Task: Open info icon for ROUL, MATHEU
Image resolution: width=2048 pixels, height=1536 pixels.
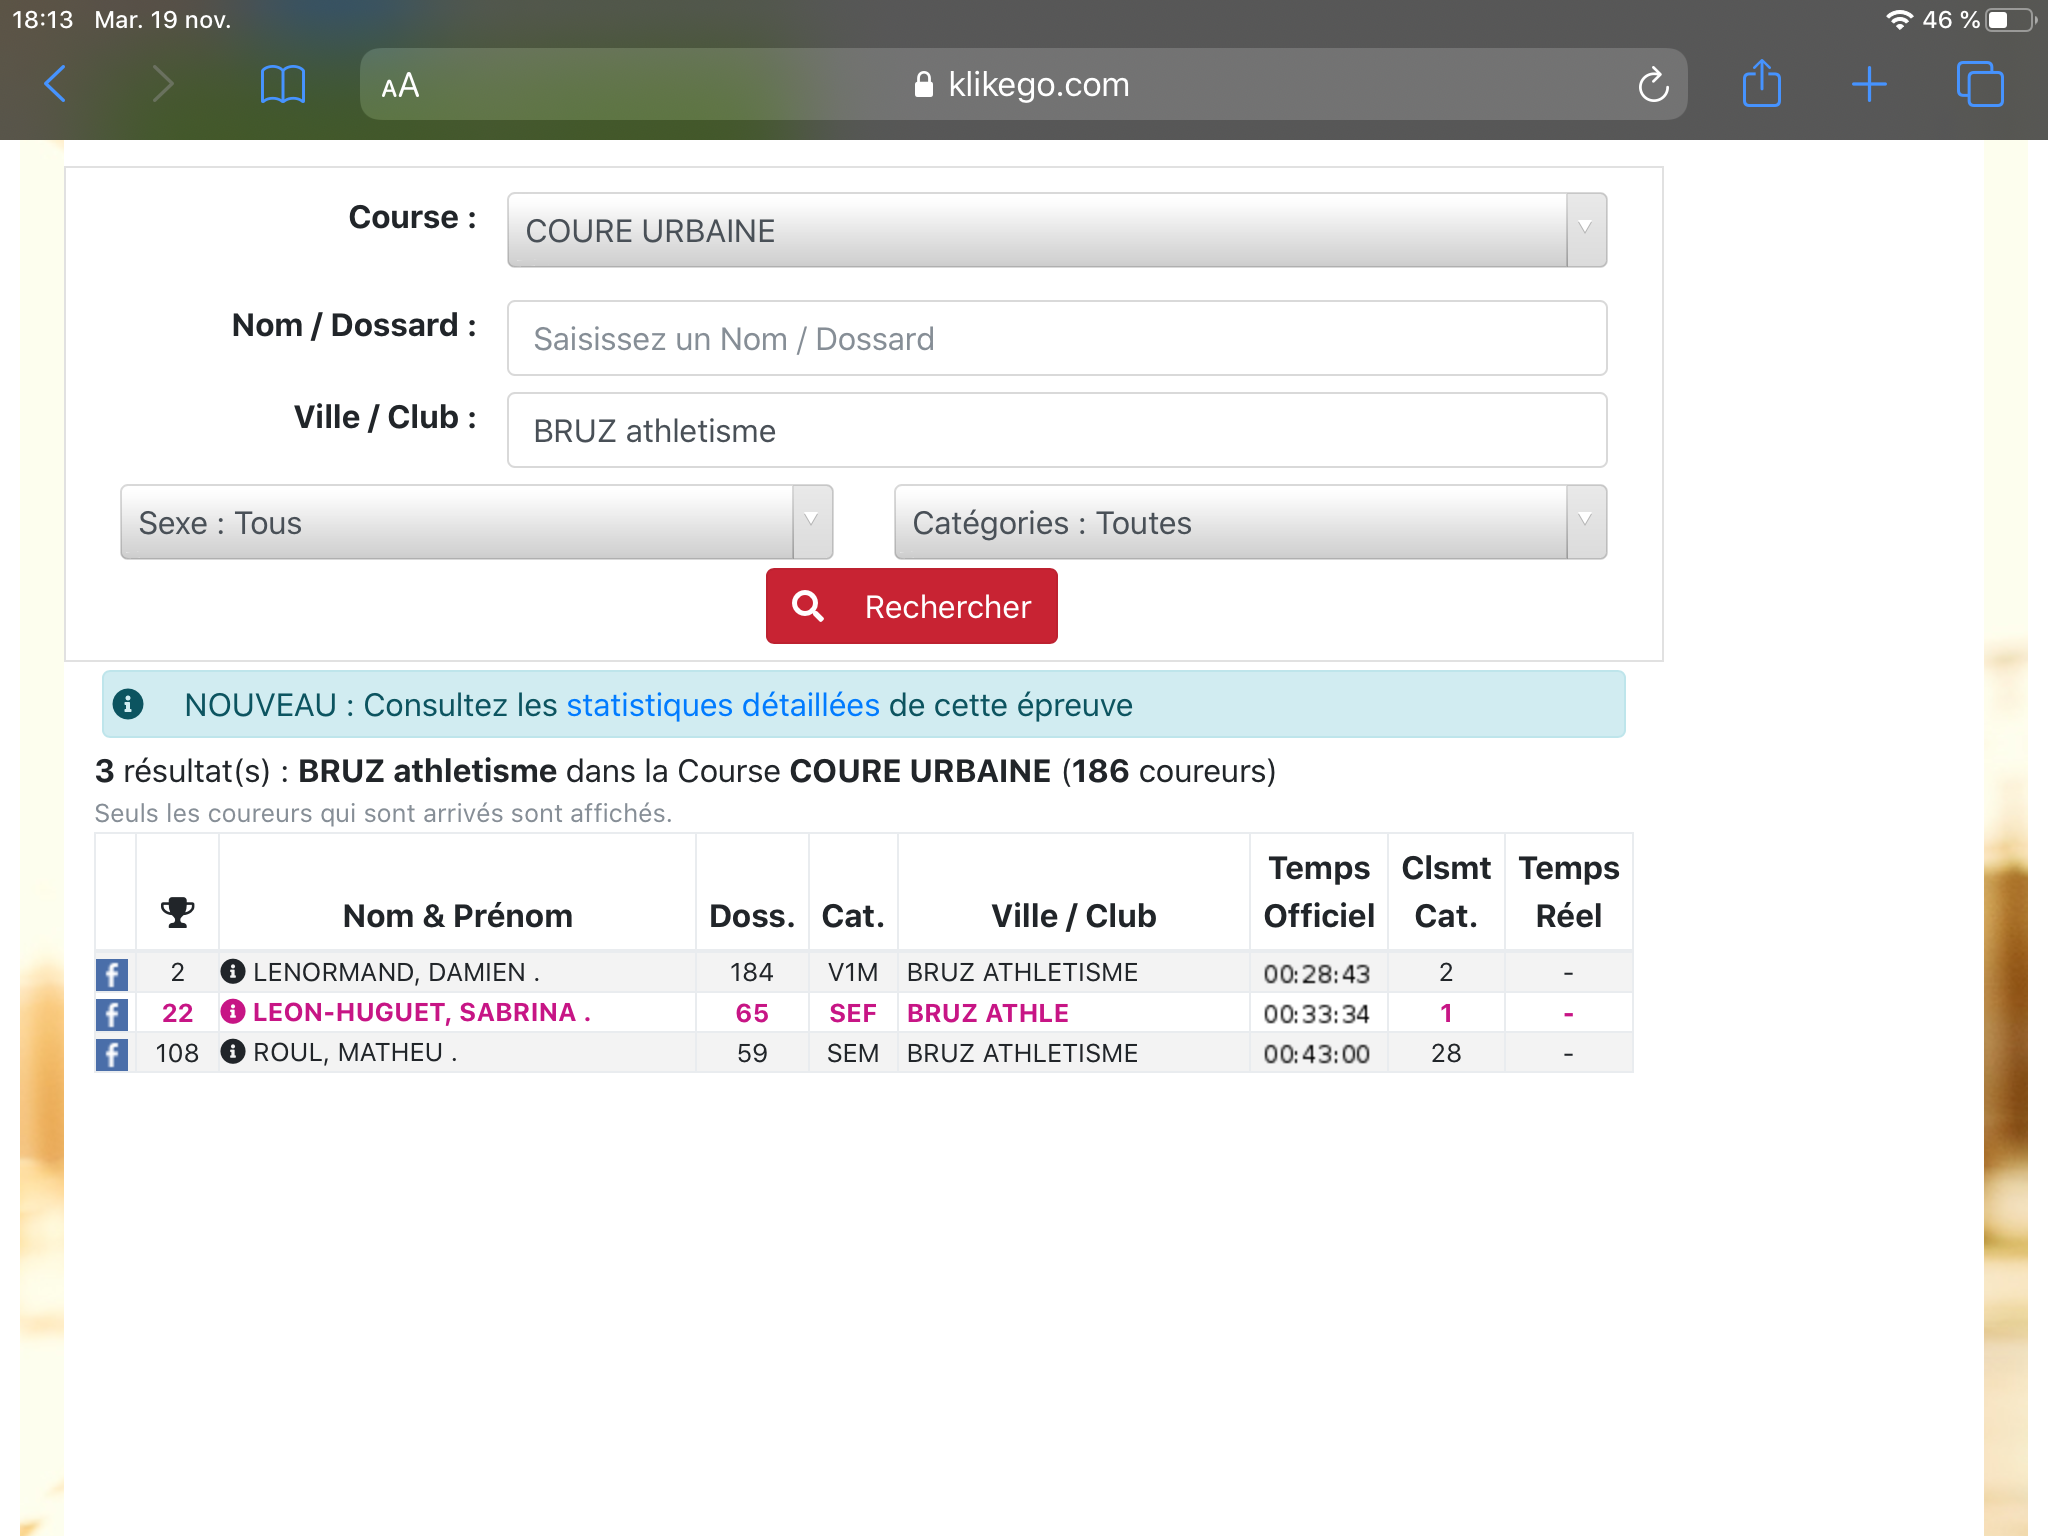Action: click(233, 1052)
